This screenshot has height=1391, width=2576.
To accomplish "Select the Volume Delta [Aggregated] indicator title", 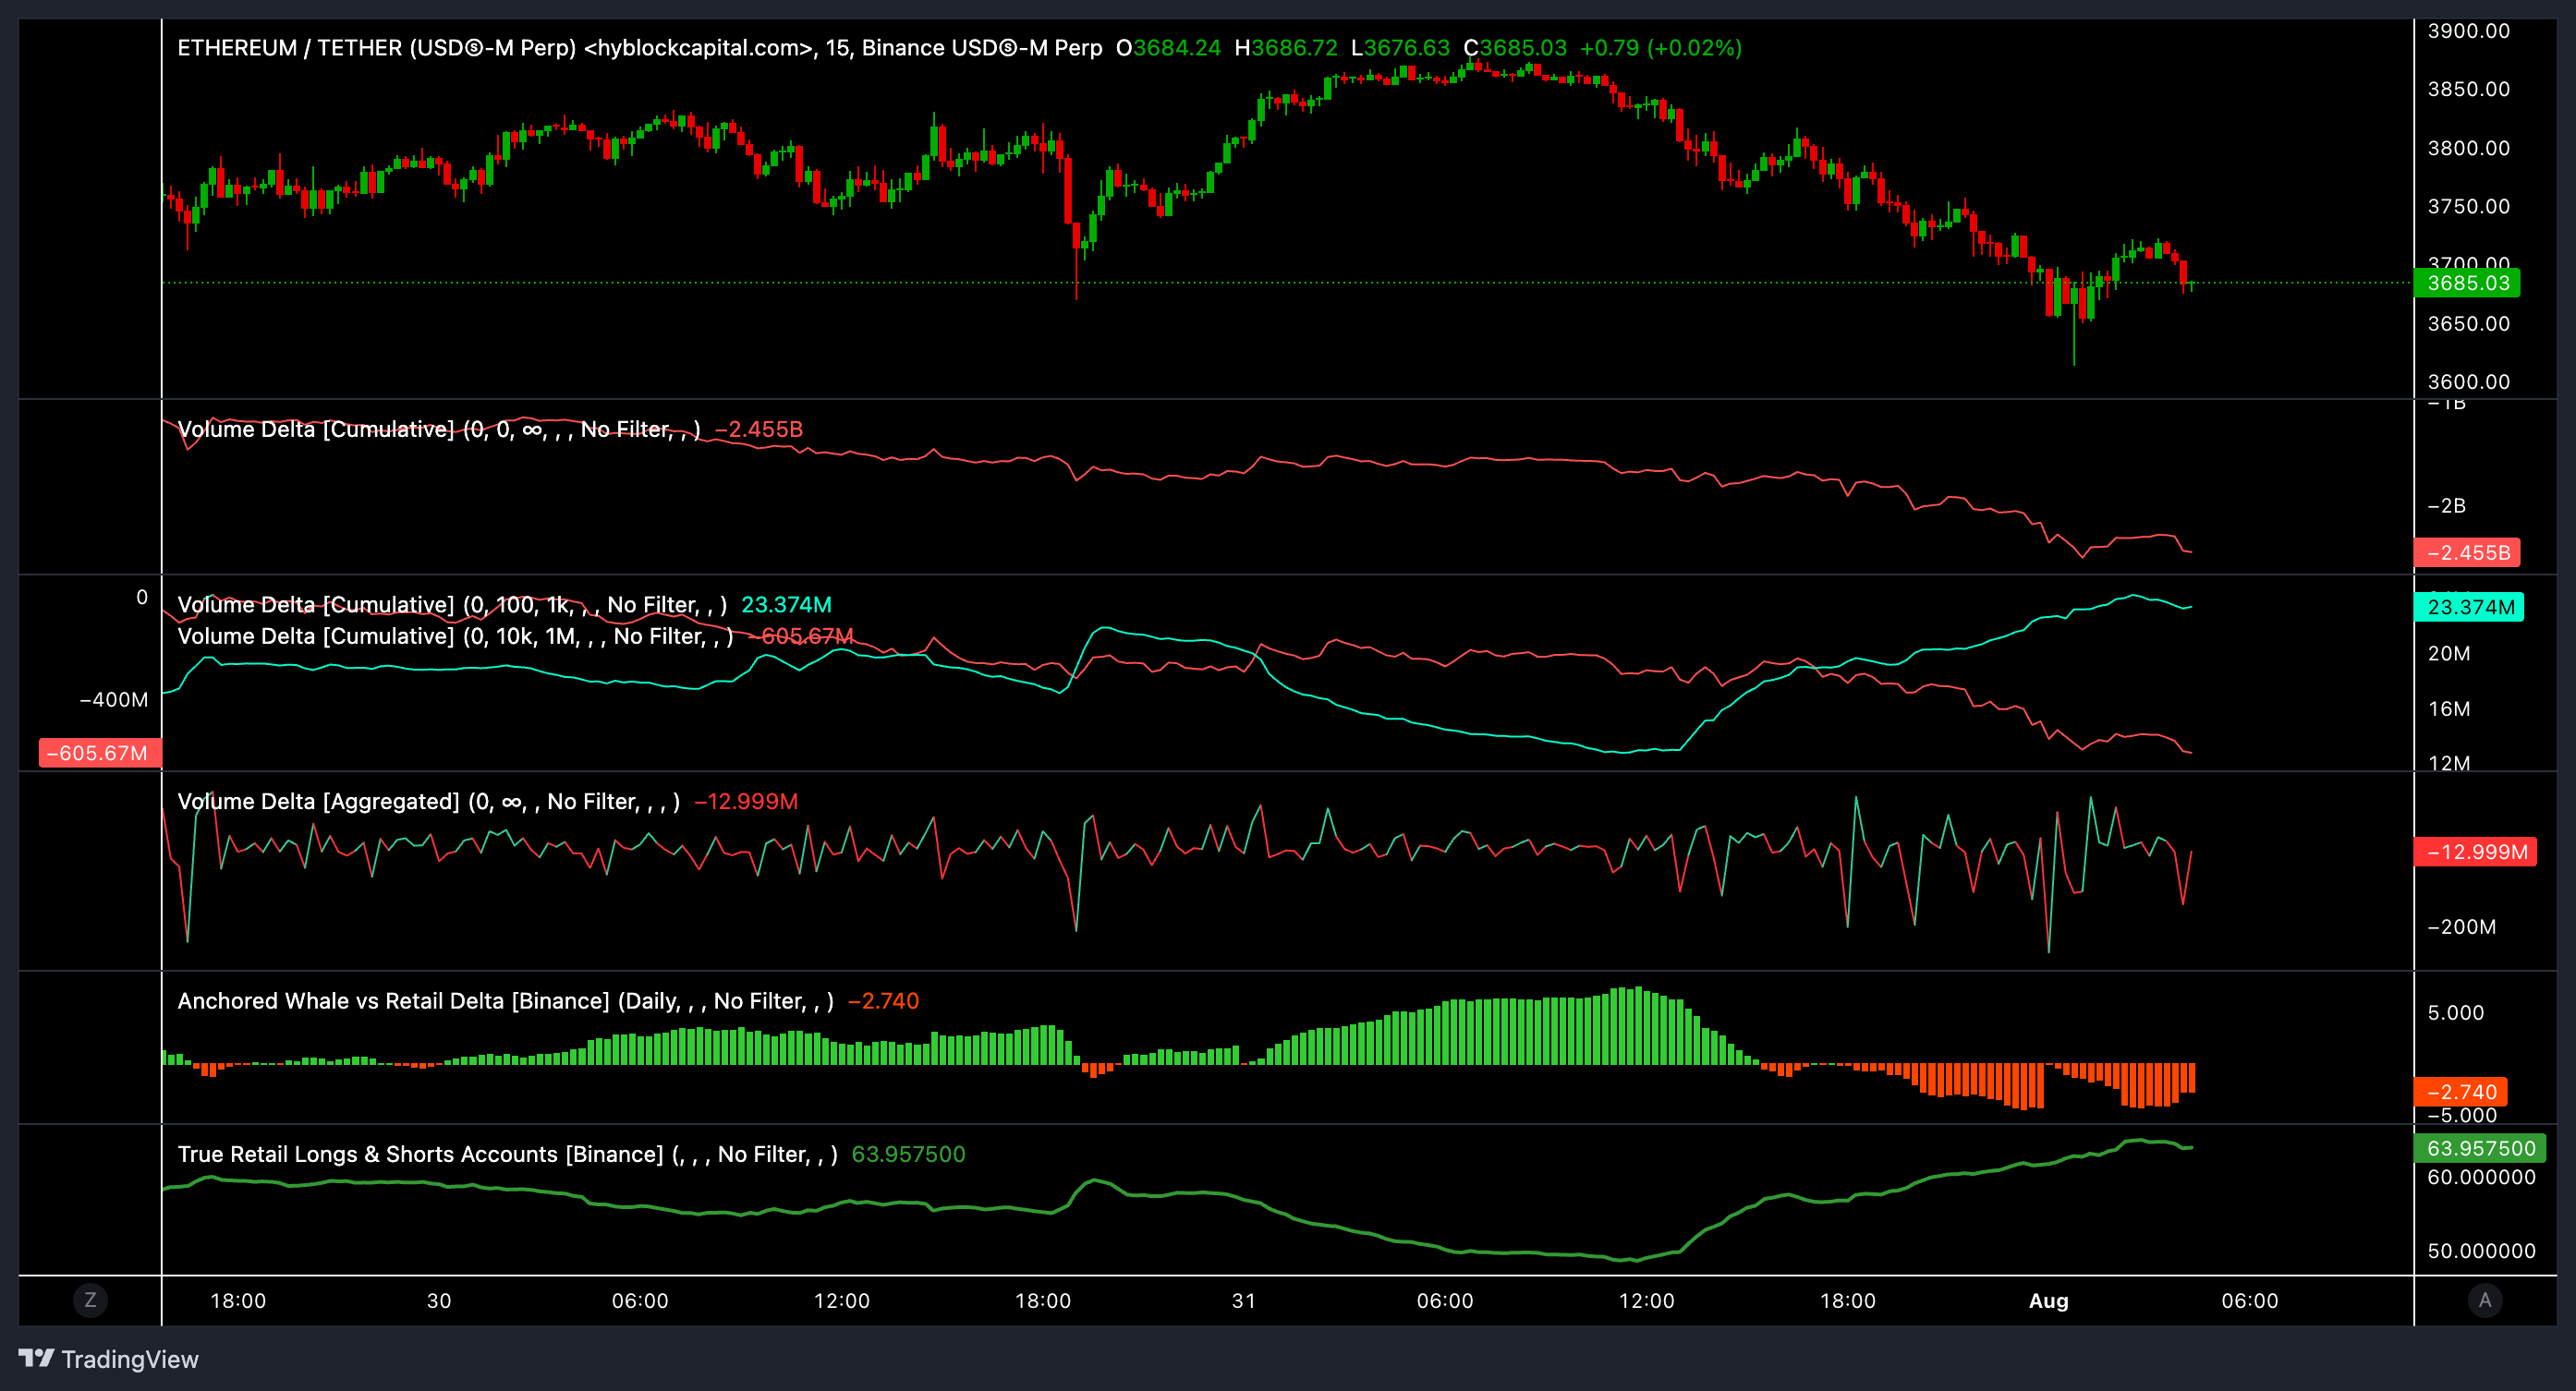I will point(320,800).
